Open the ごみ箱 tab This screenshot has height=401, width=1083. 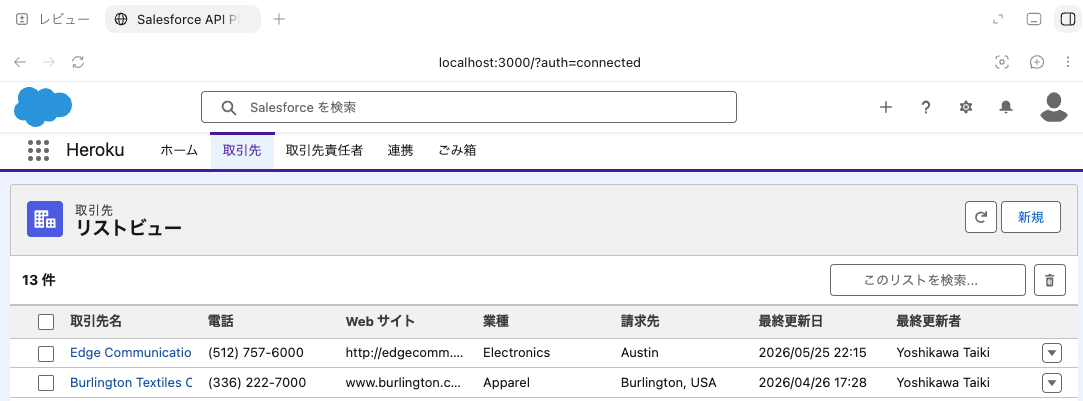tap(457, 150)
